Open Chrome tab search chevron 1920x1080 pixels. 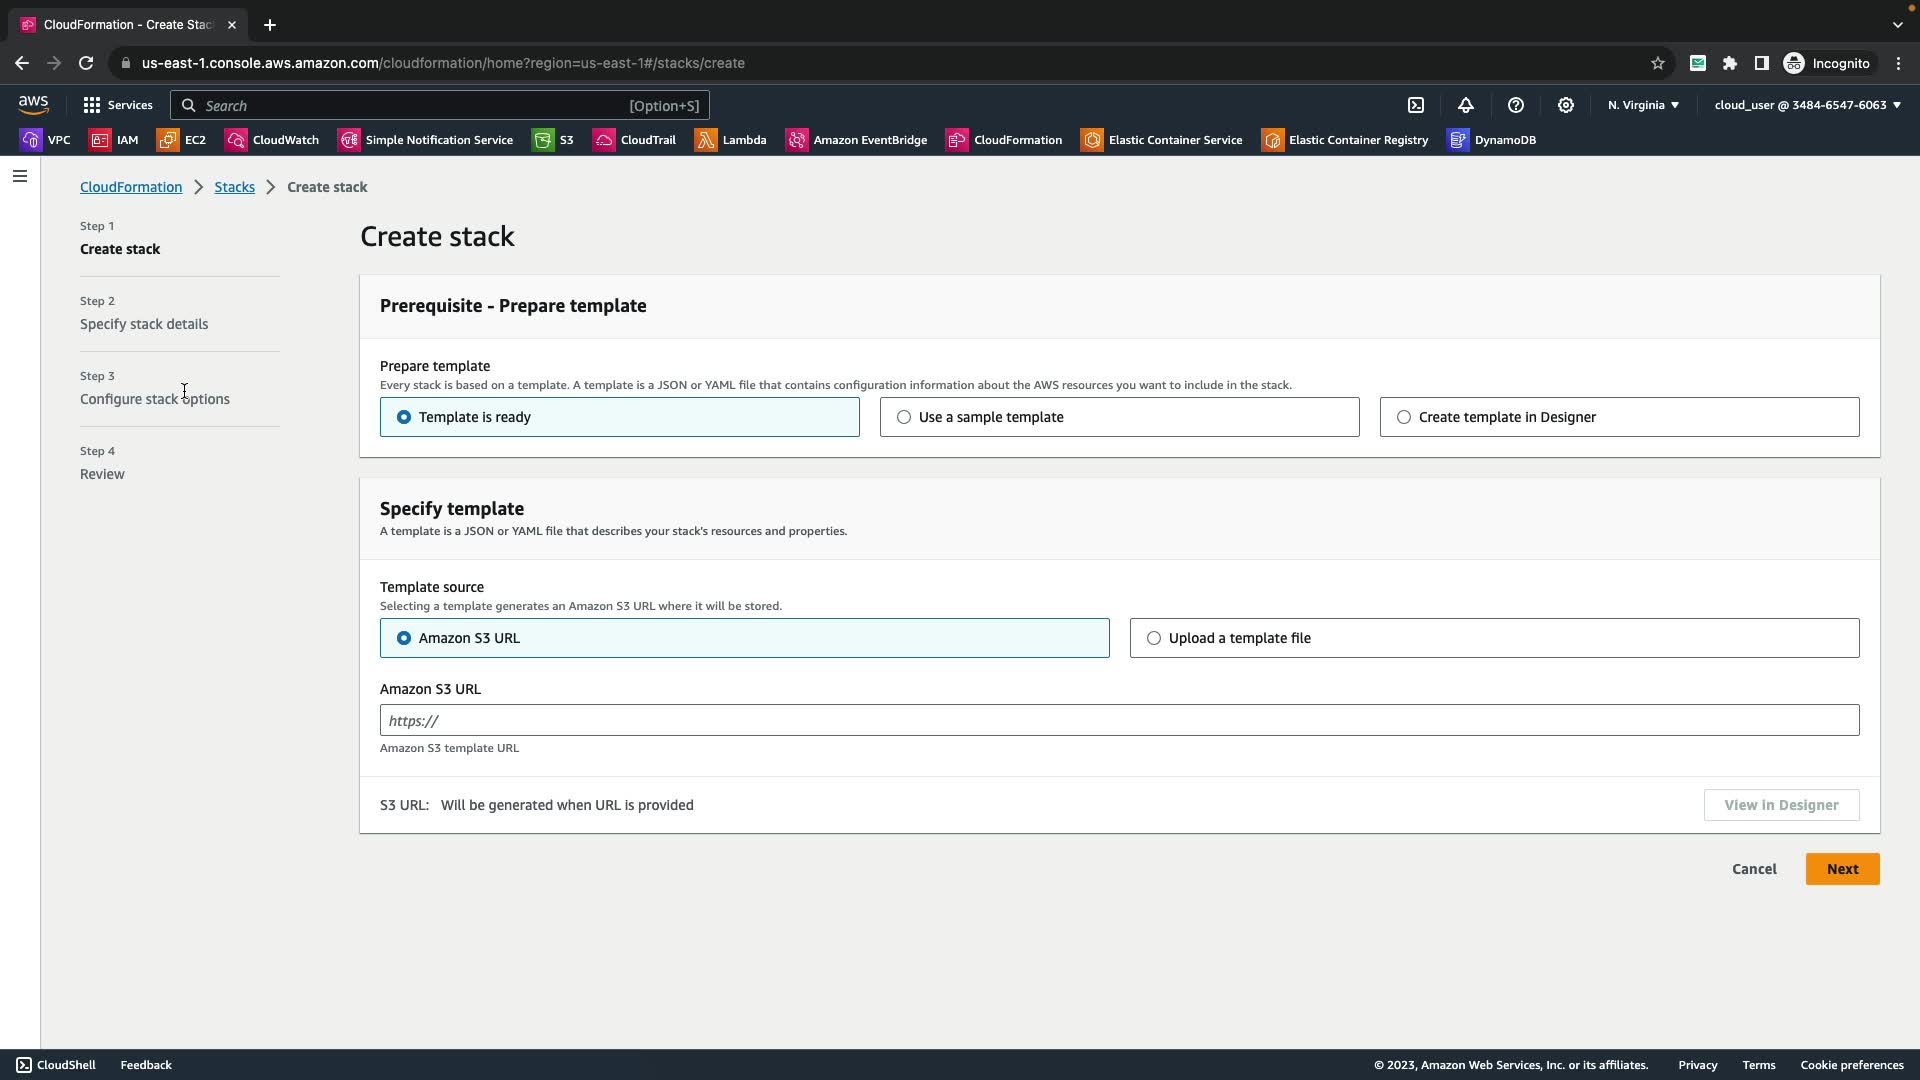pyautogui.click(x=1897, y=25)
